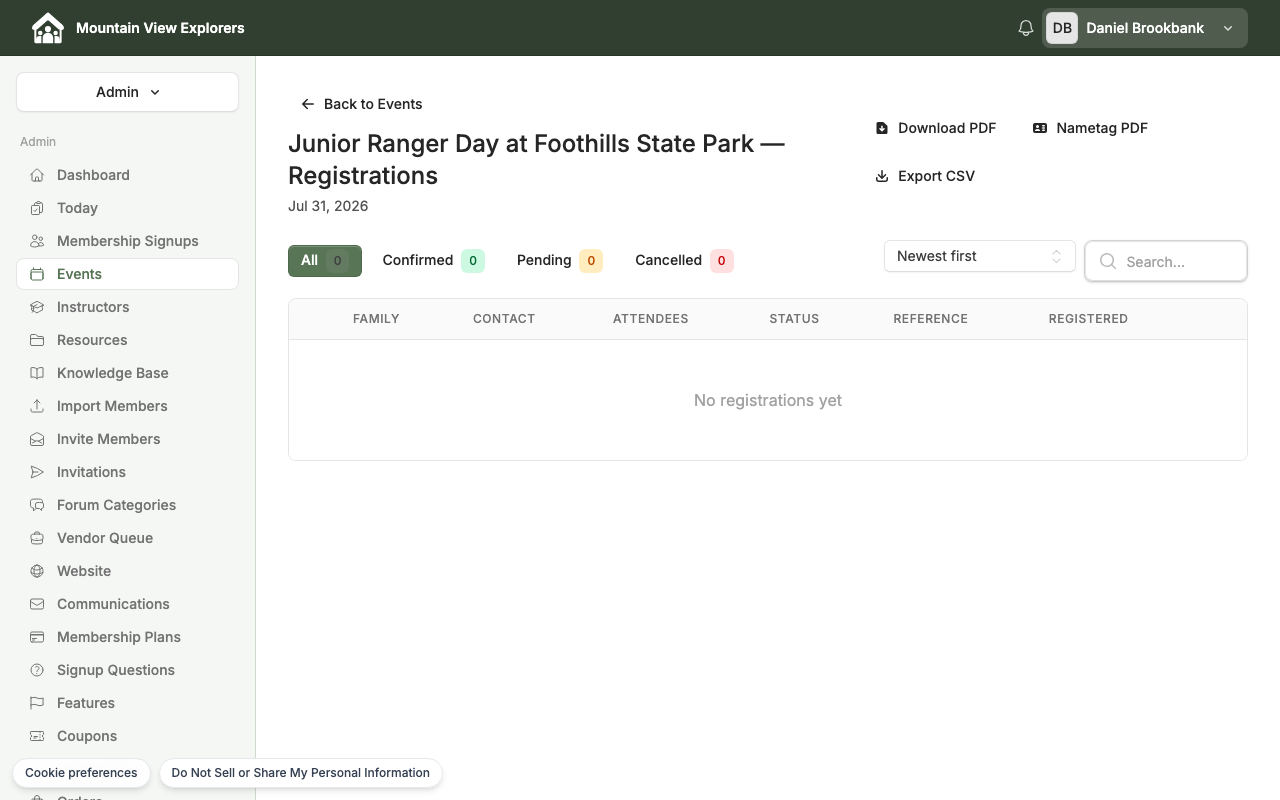This screenshot has width=1280, height=800.
Task: Click the Export CSV download icon
Action: (882, 176)
